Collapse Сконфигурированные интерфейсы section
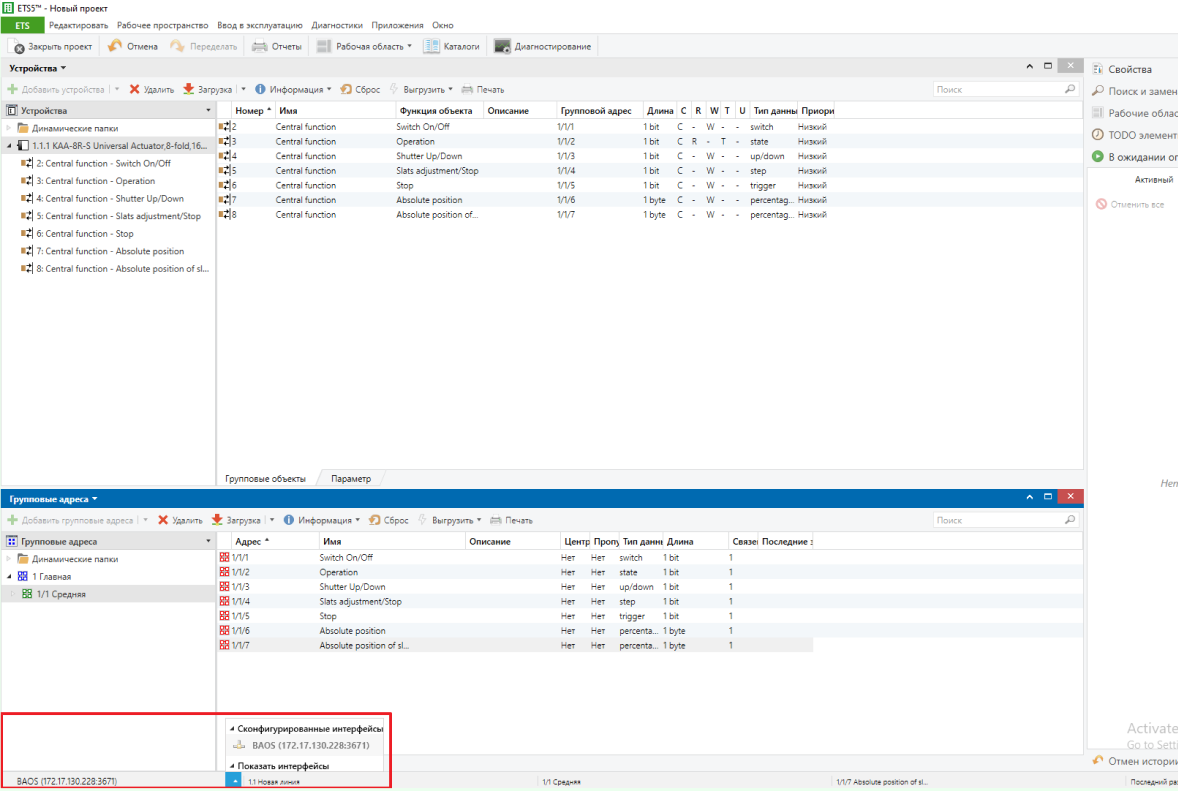 231,729
